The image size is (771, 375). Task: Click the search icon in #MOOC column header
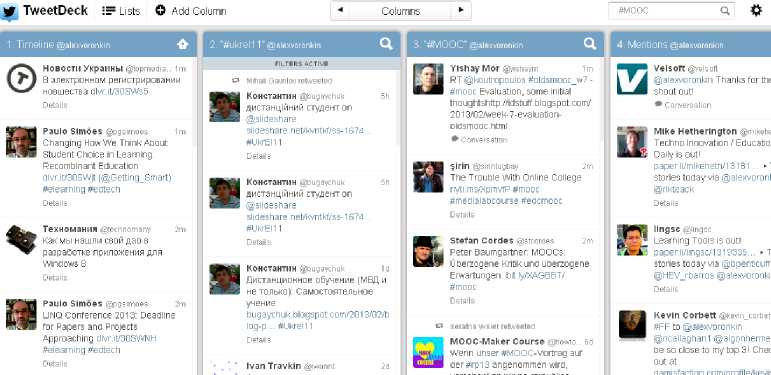590,44
